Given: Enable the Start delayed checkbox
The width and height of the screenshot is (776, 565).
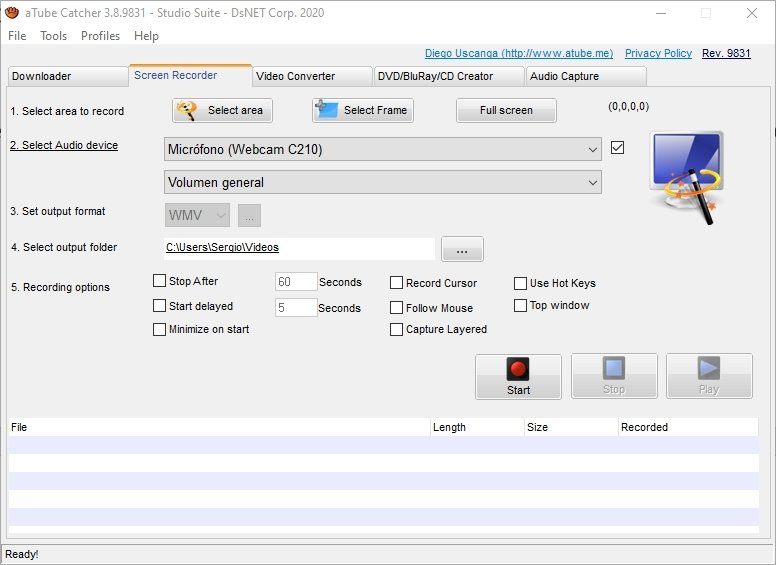Looking at the screenshot, I should tap(159, 306).
